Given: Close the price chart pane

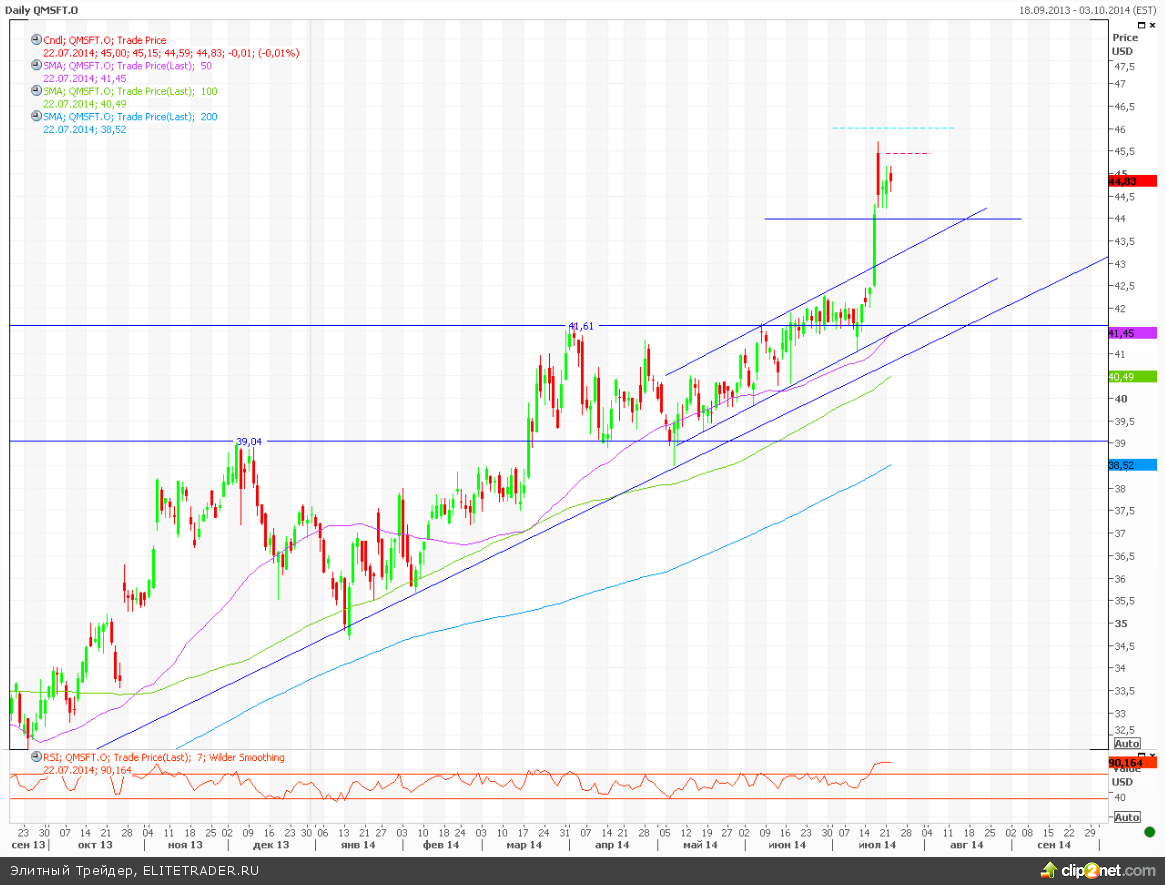Looking at the screenshot, I should (x=1152, y=25).
